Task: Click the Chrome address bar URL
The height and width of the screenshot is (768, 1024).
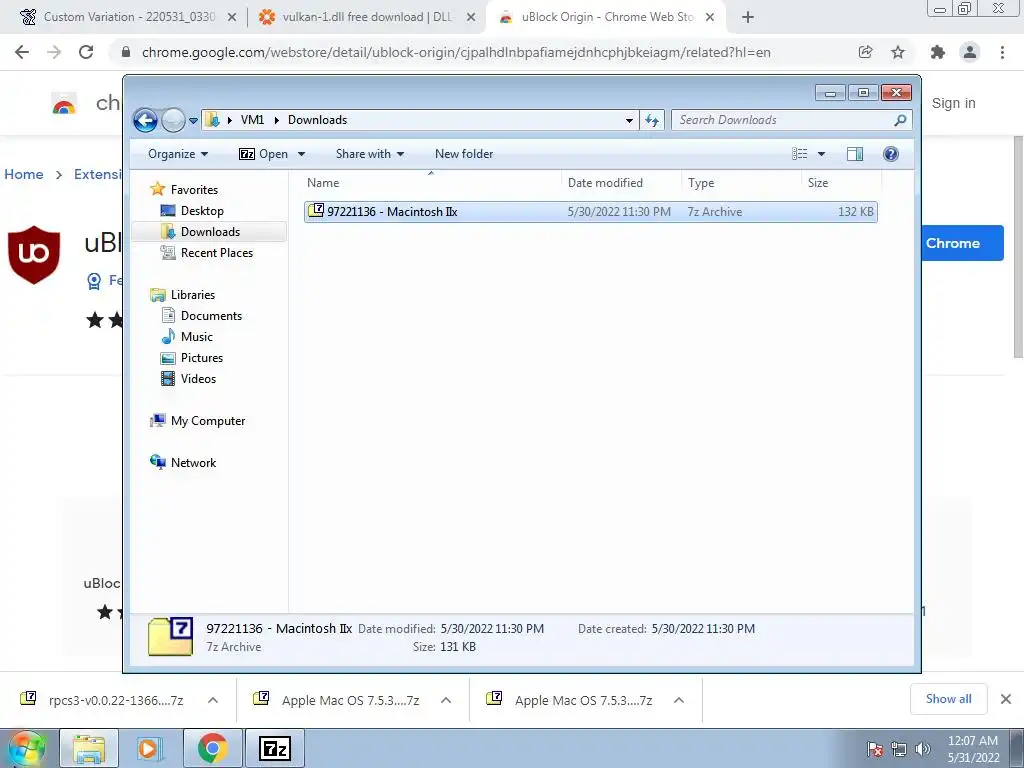Action: tap(456, 52)
